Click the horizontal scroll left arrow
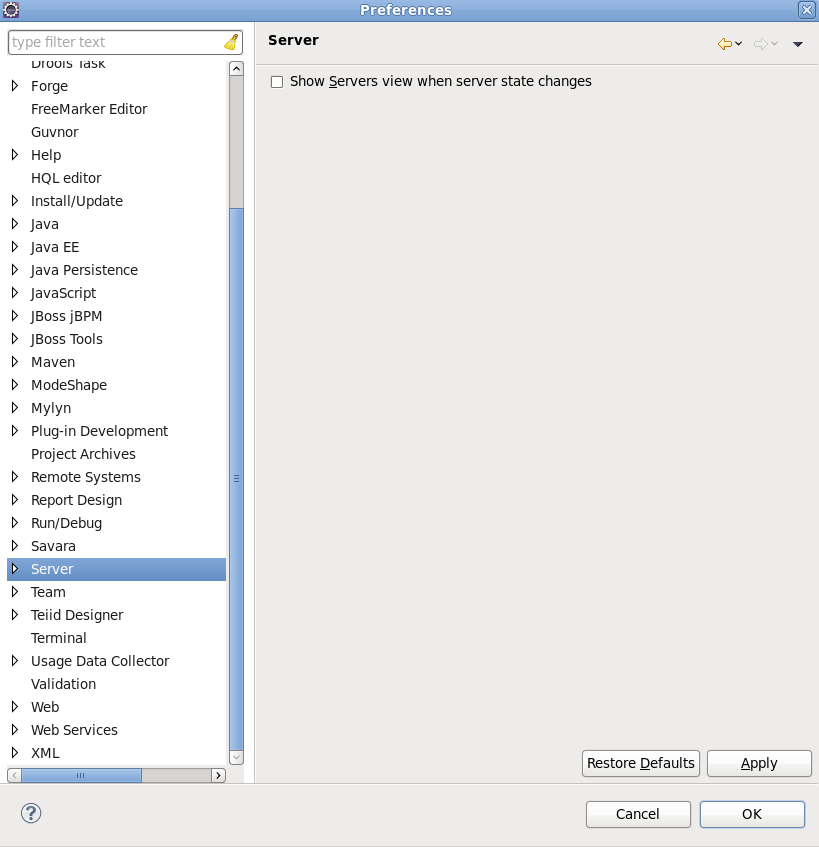 [15, 776]
